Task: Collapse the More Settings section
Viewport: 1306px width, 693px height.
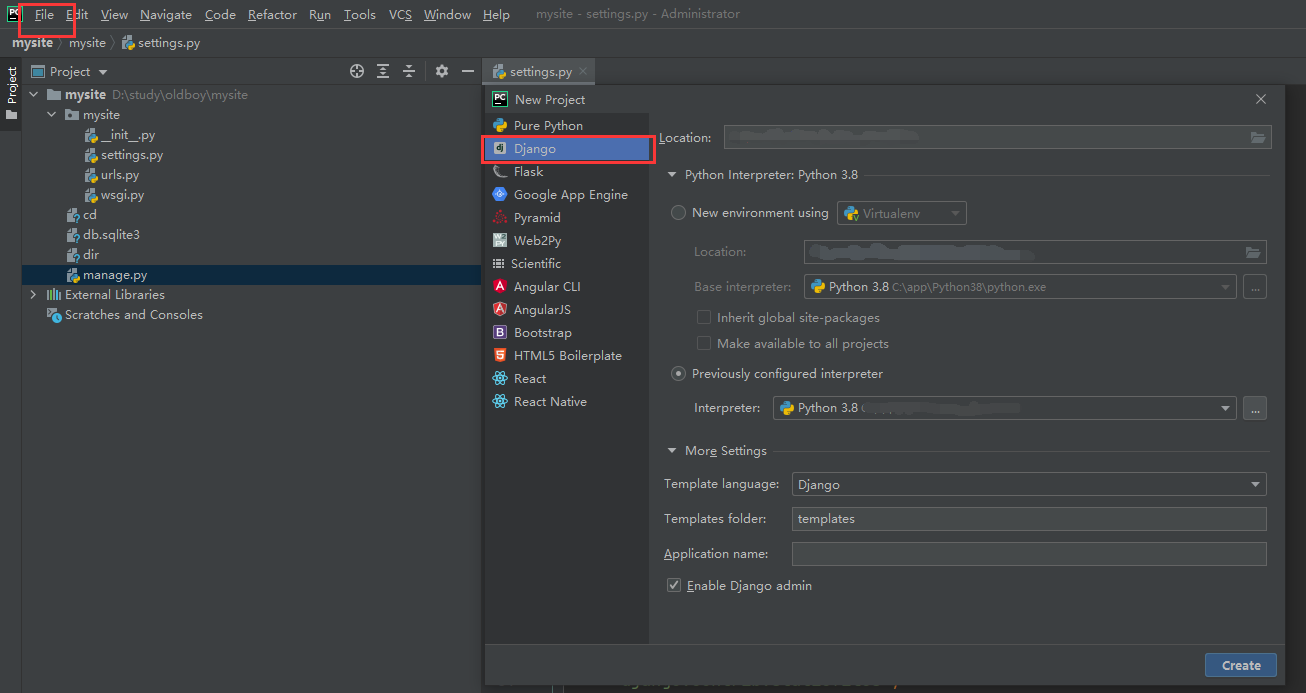Action: (x=672, y=451)
